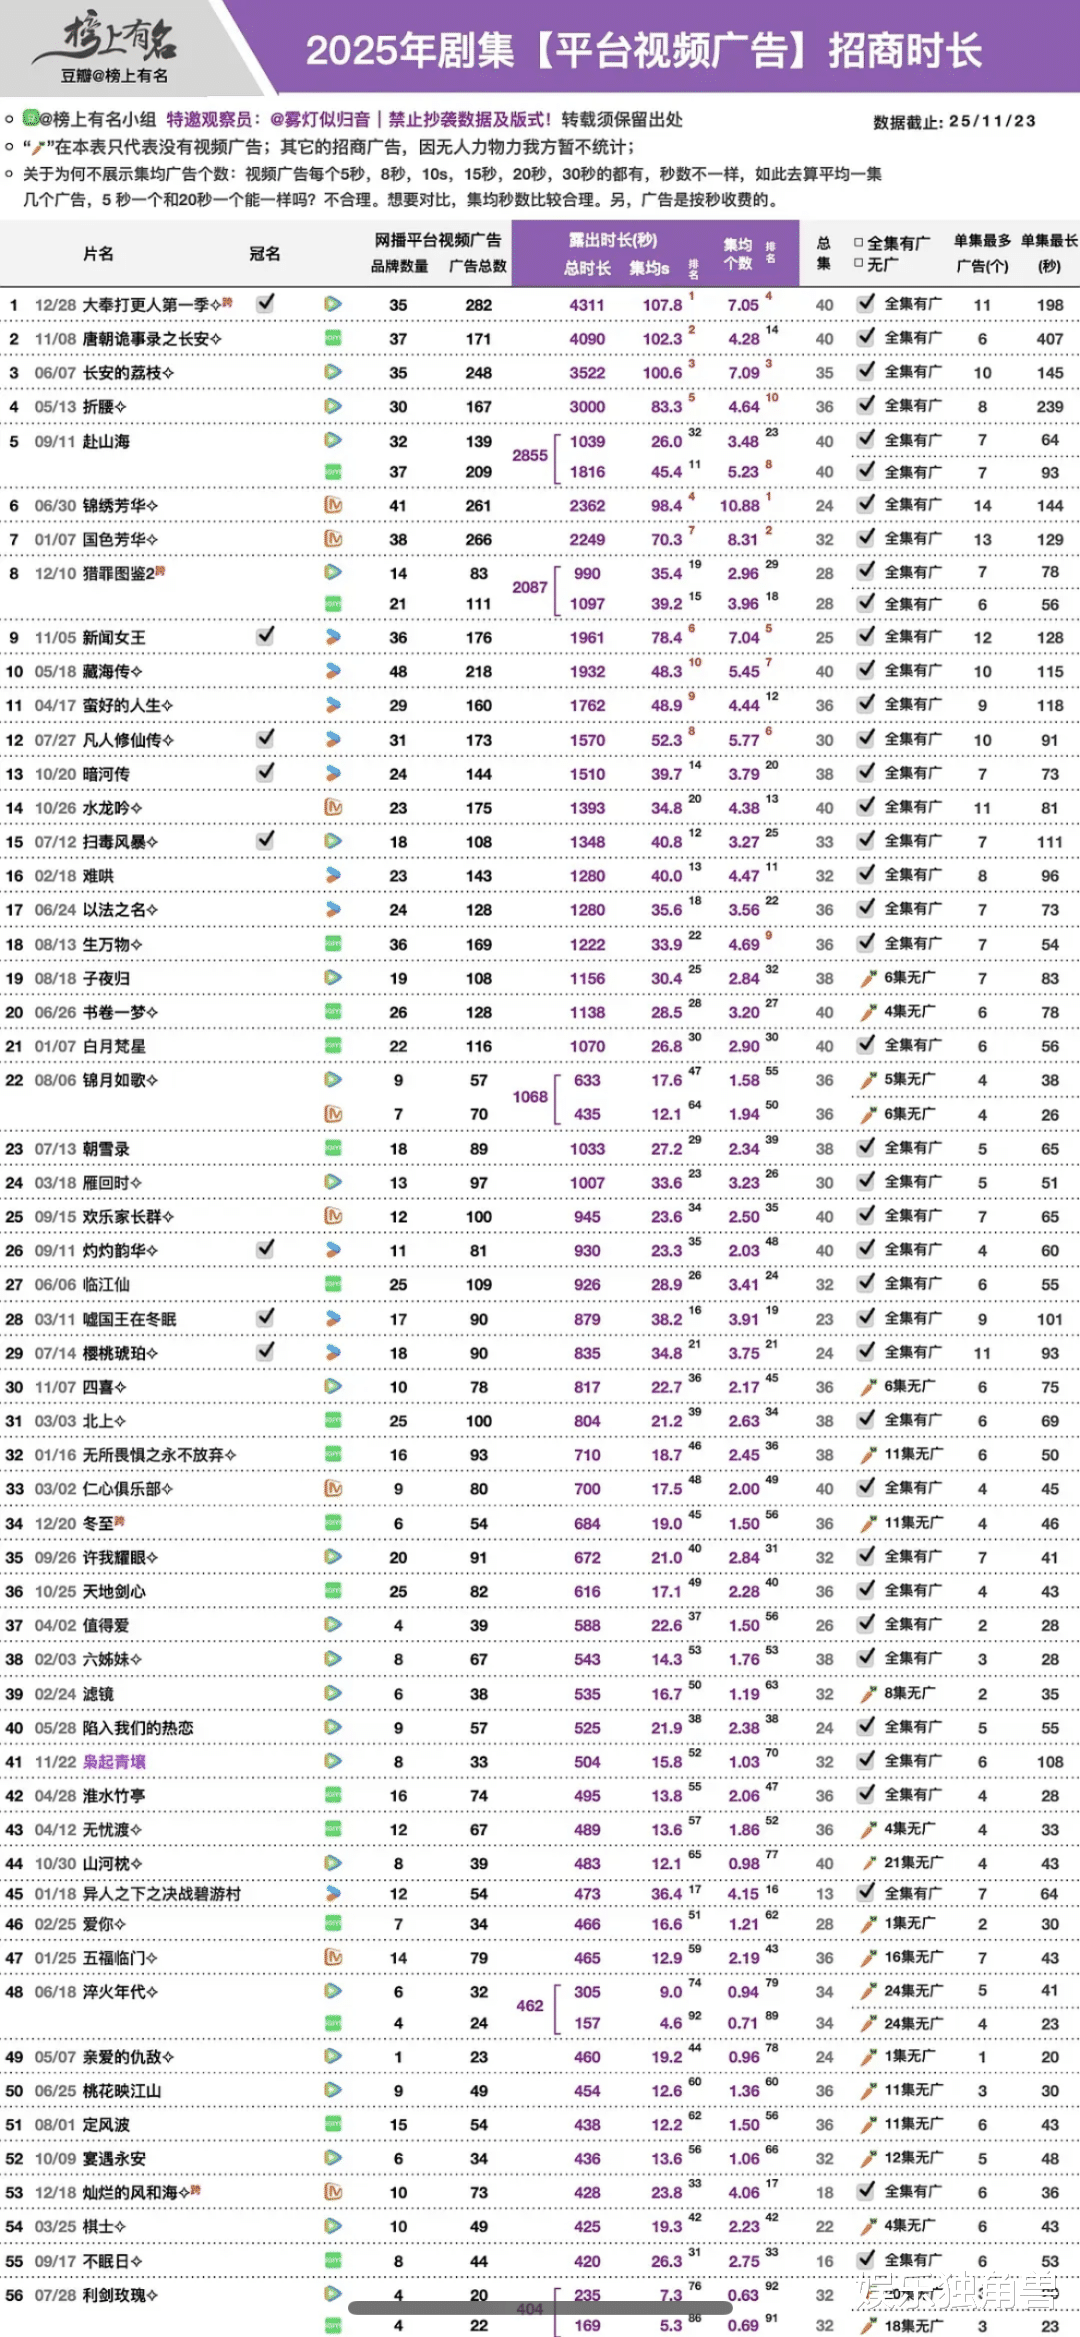Viewport: 1080px width, 2337px height.
Task: Click Mango TV icon in 国色芳华 row
Action: point(333,539)
